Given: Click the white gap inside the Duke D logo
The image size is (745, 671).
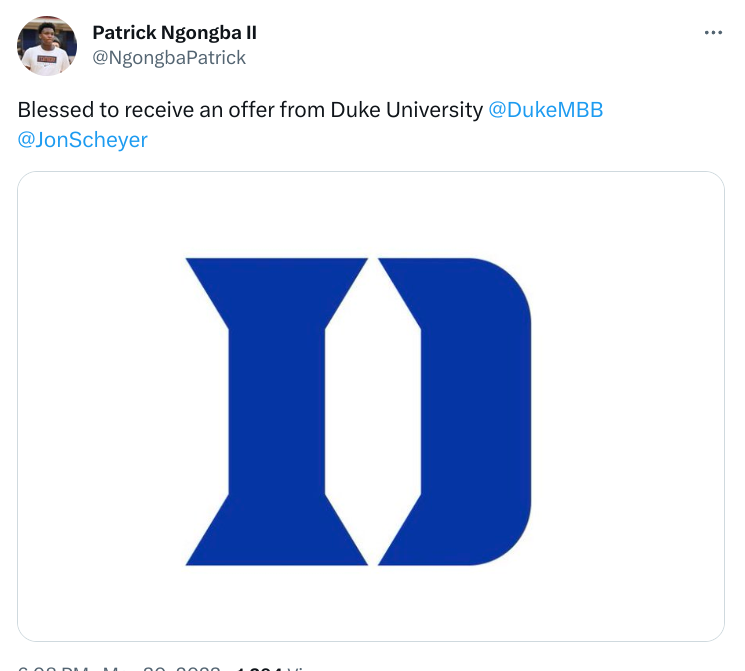Looking at the screenshot, I should [x=373, y=411].
